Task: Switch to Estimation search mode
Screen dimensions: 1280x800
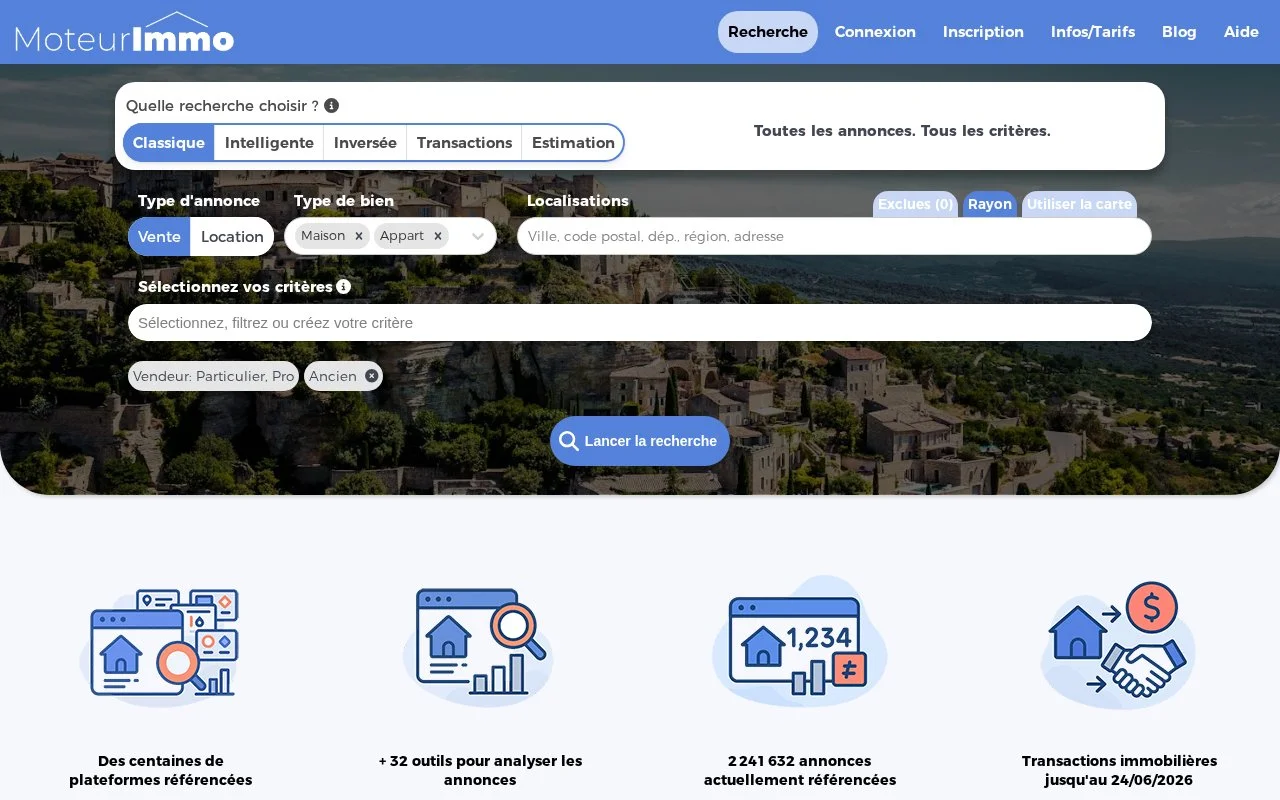Action: [x=573, y=142]
